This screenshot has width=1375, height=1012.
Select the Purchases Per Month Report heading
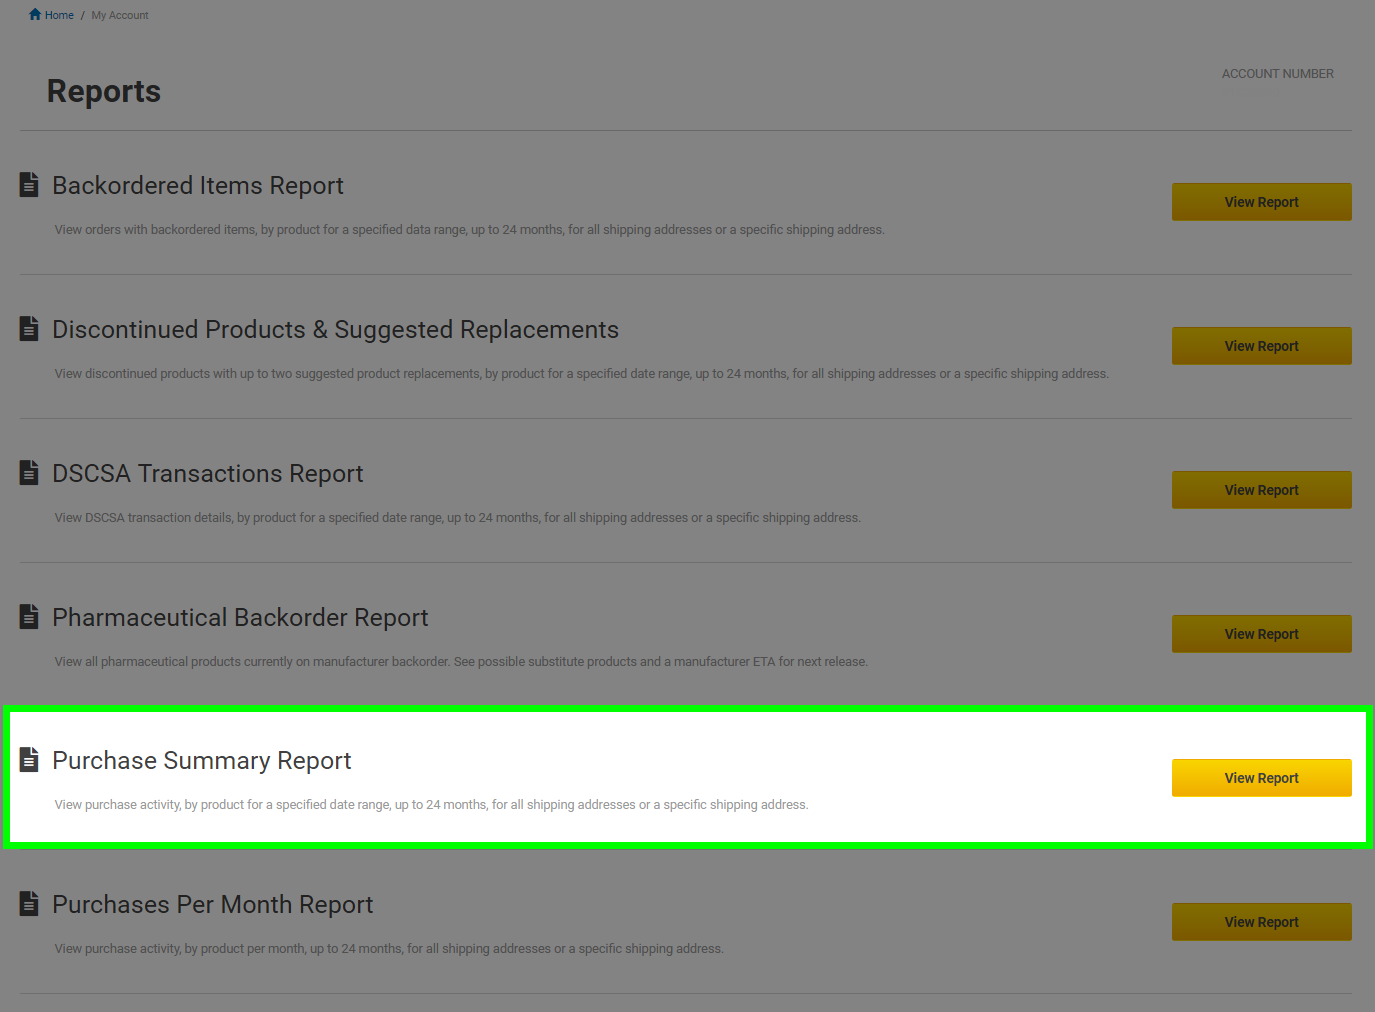pyautogui.click(x=213, y=905)
